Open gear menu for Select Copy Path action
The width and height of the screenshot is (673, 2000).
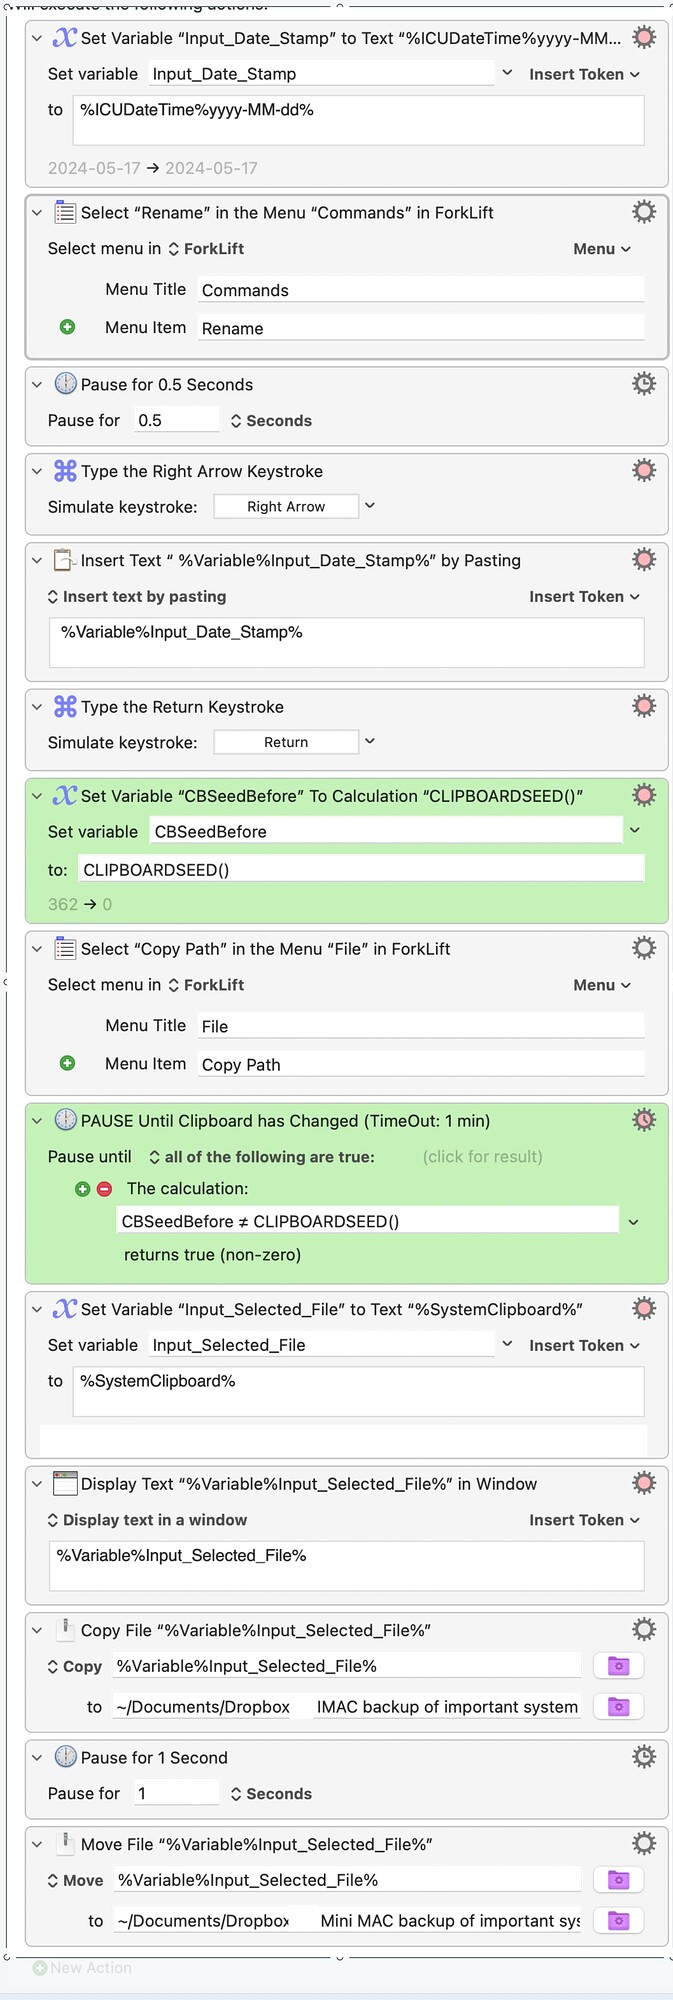[644, 948]
